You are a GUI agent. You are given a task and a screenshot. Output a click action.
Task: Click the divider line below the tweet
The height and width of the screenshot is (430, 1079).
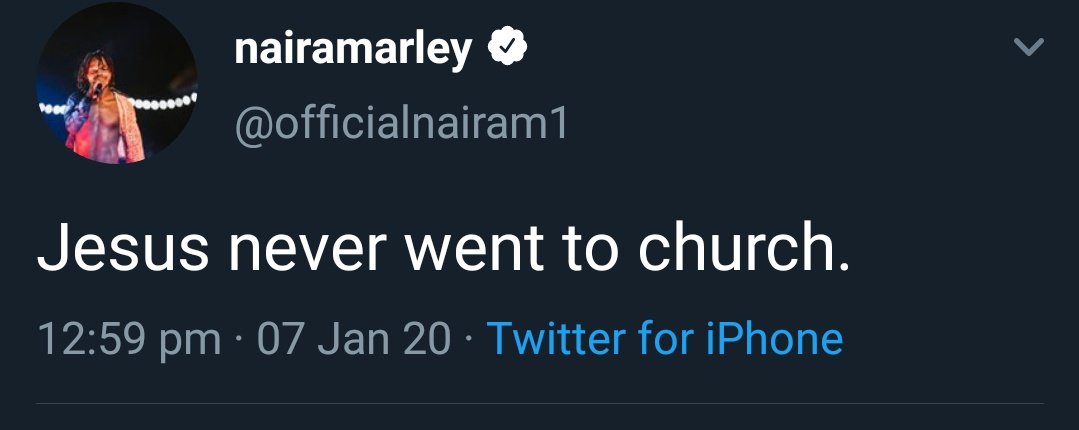tap(540, 405)
